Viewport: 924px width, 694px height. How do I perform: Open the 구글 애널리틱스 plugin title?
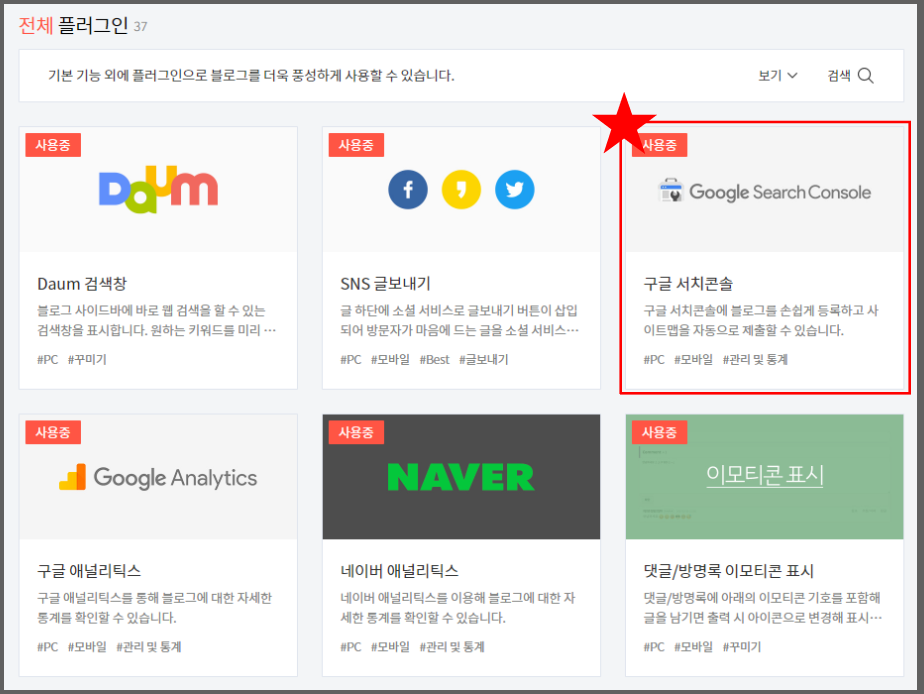coord(89,571)
